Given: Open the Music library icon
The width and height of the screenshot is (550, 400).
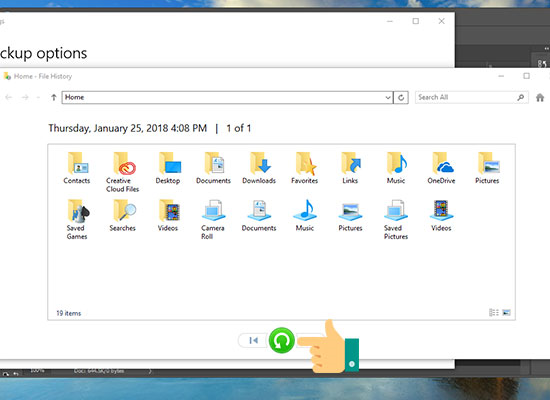Looking at the screenshot, I should 304,215.
